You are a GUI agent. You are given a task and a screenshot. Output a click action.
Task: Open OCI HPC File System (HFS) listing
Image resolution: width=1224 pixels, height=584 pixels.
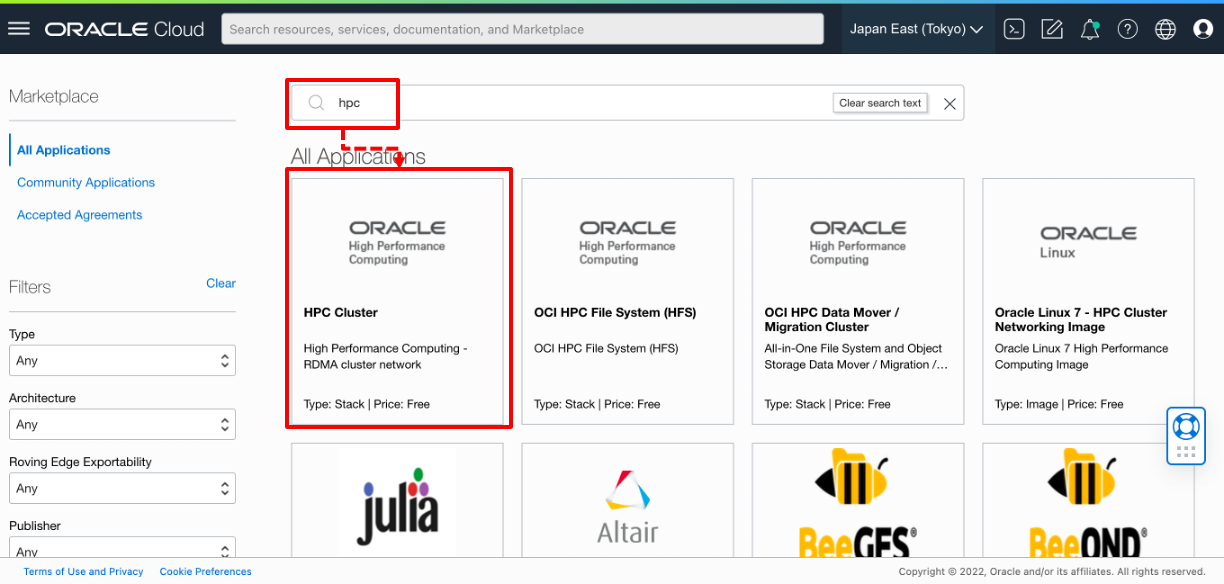628,301
